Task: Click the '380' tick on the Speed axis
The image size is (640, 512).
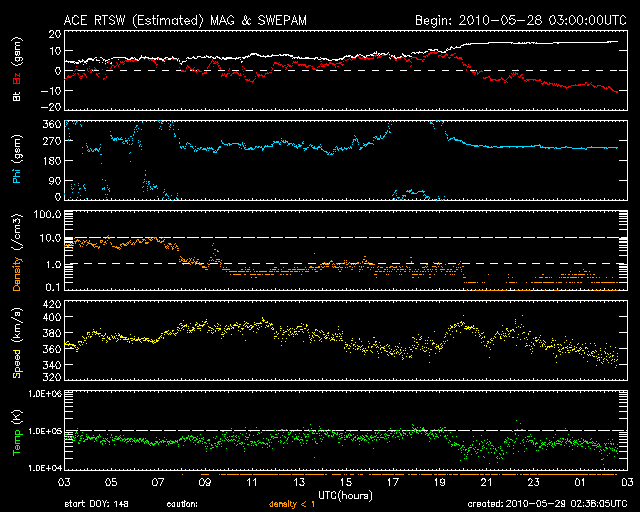Action: [x=52, y=333]
